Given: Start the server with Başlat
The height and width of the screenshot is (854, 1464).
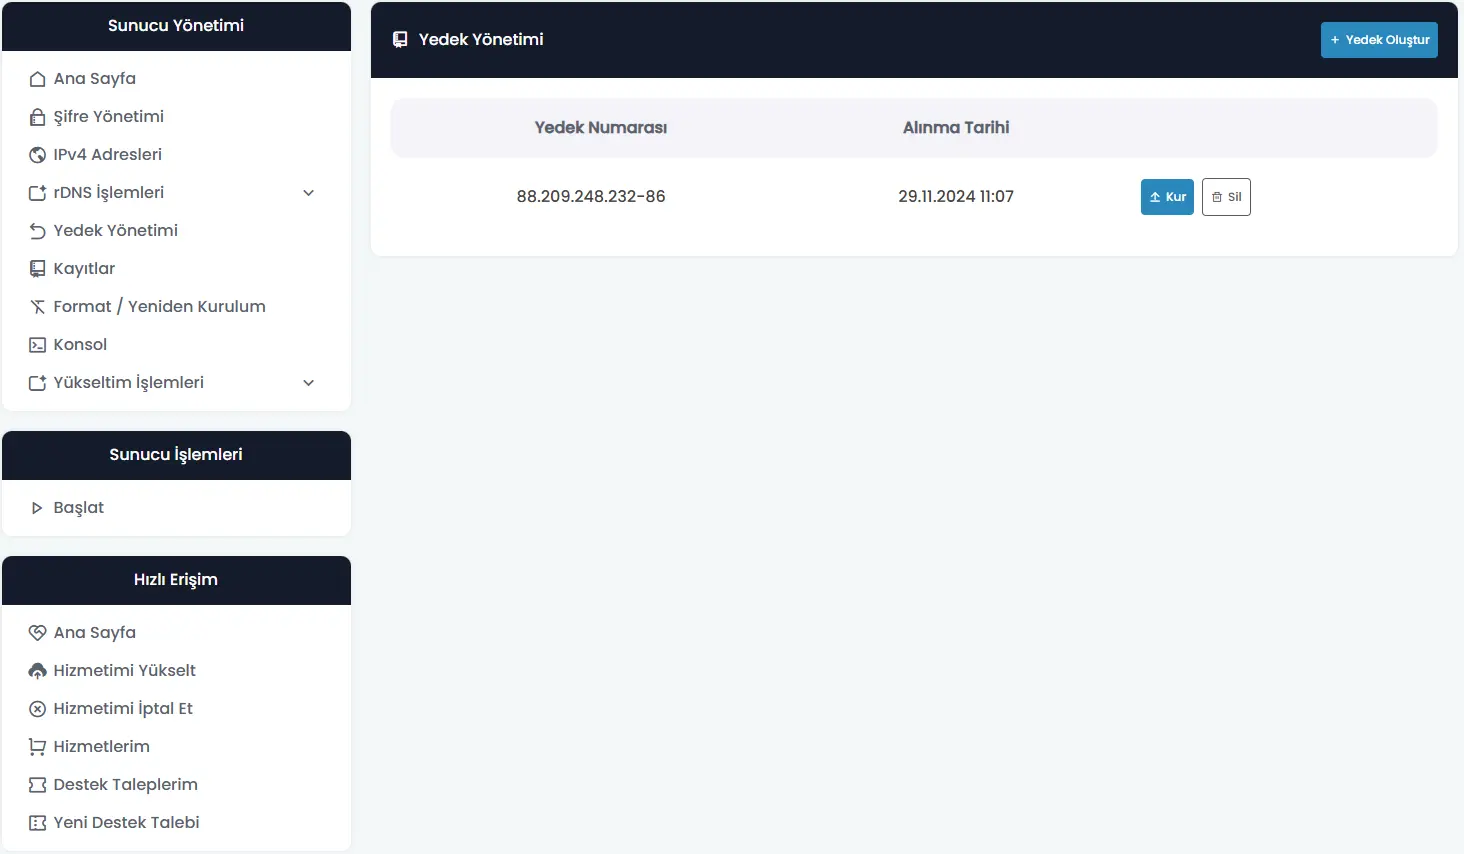Looking at the screenshot, I should click(79, 508).
